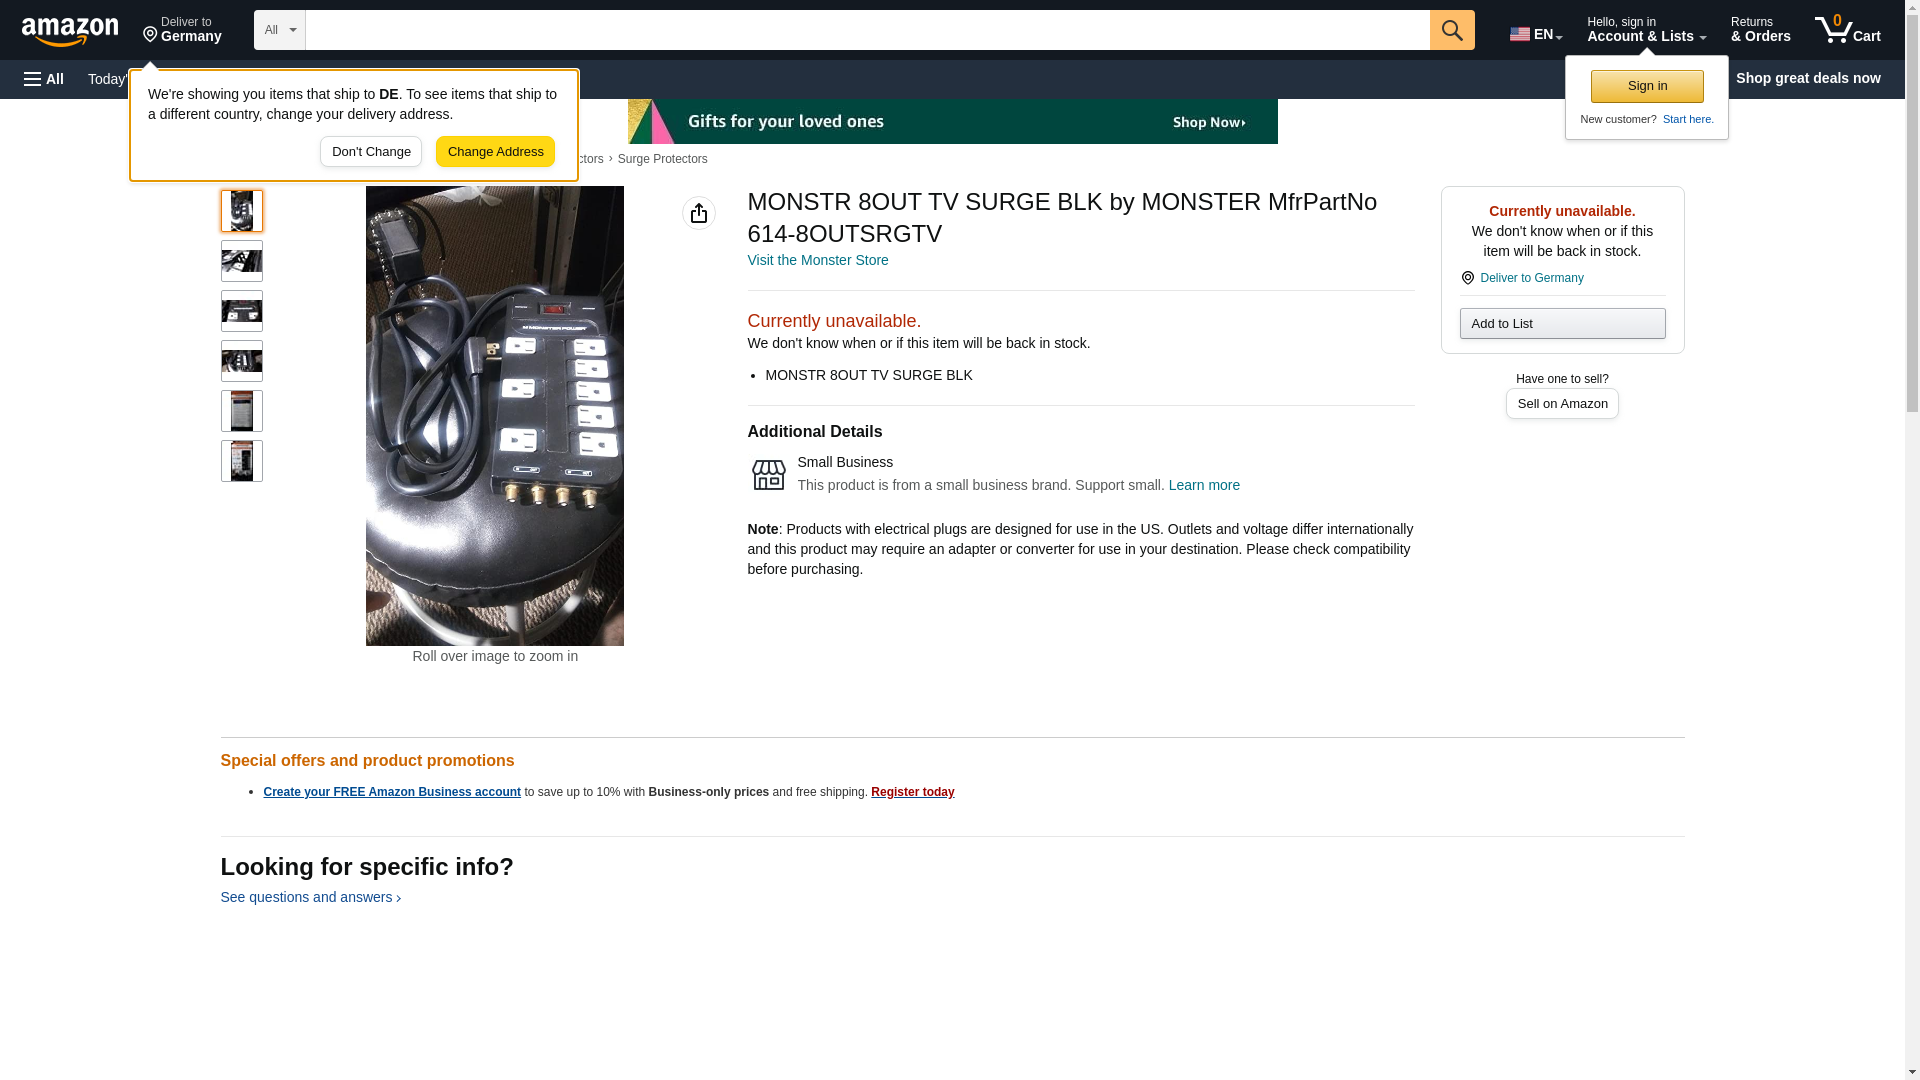Select the first product thumbnail
The width and height of the screenshot is (1920, 1080).
coord(242,211)
